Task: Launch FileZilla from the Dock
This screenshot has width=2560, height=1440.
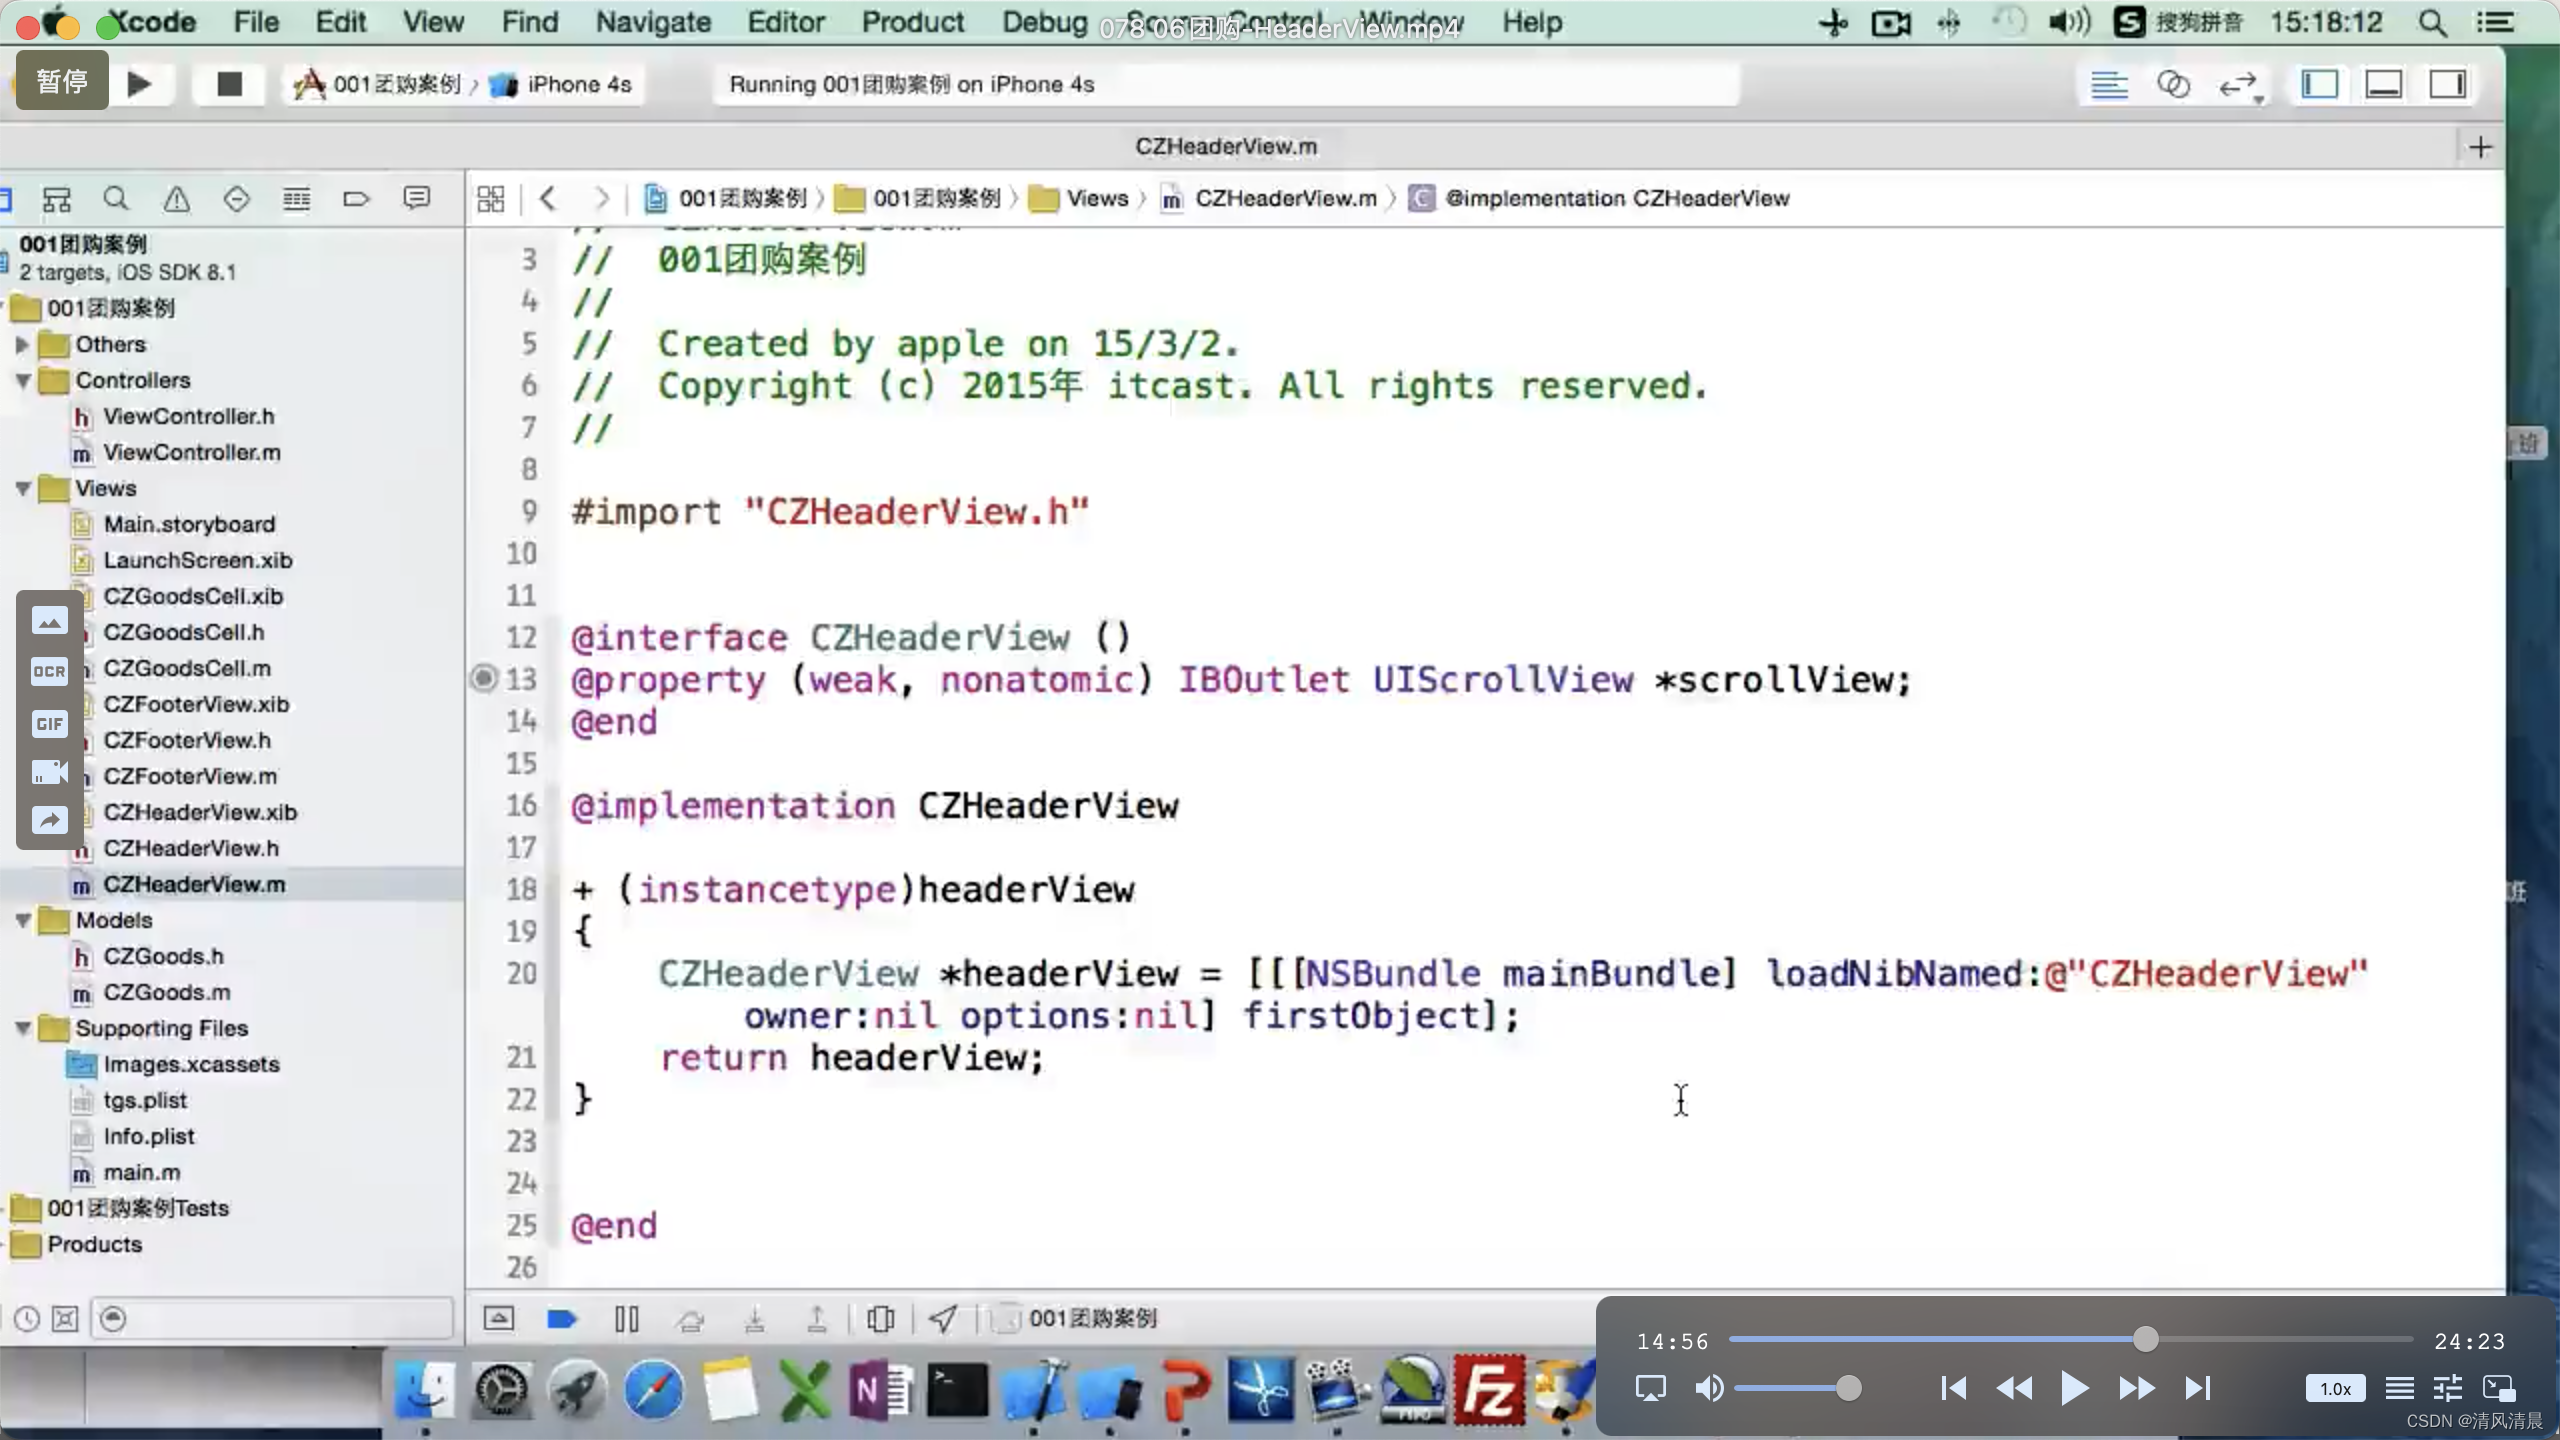Action: pos(1489,1389)
